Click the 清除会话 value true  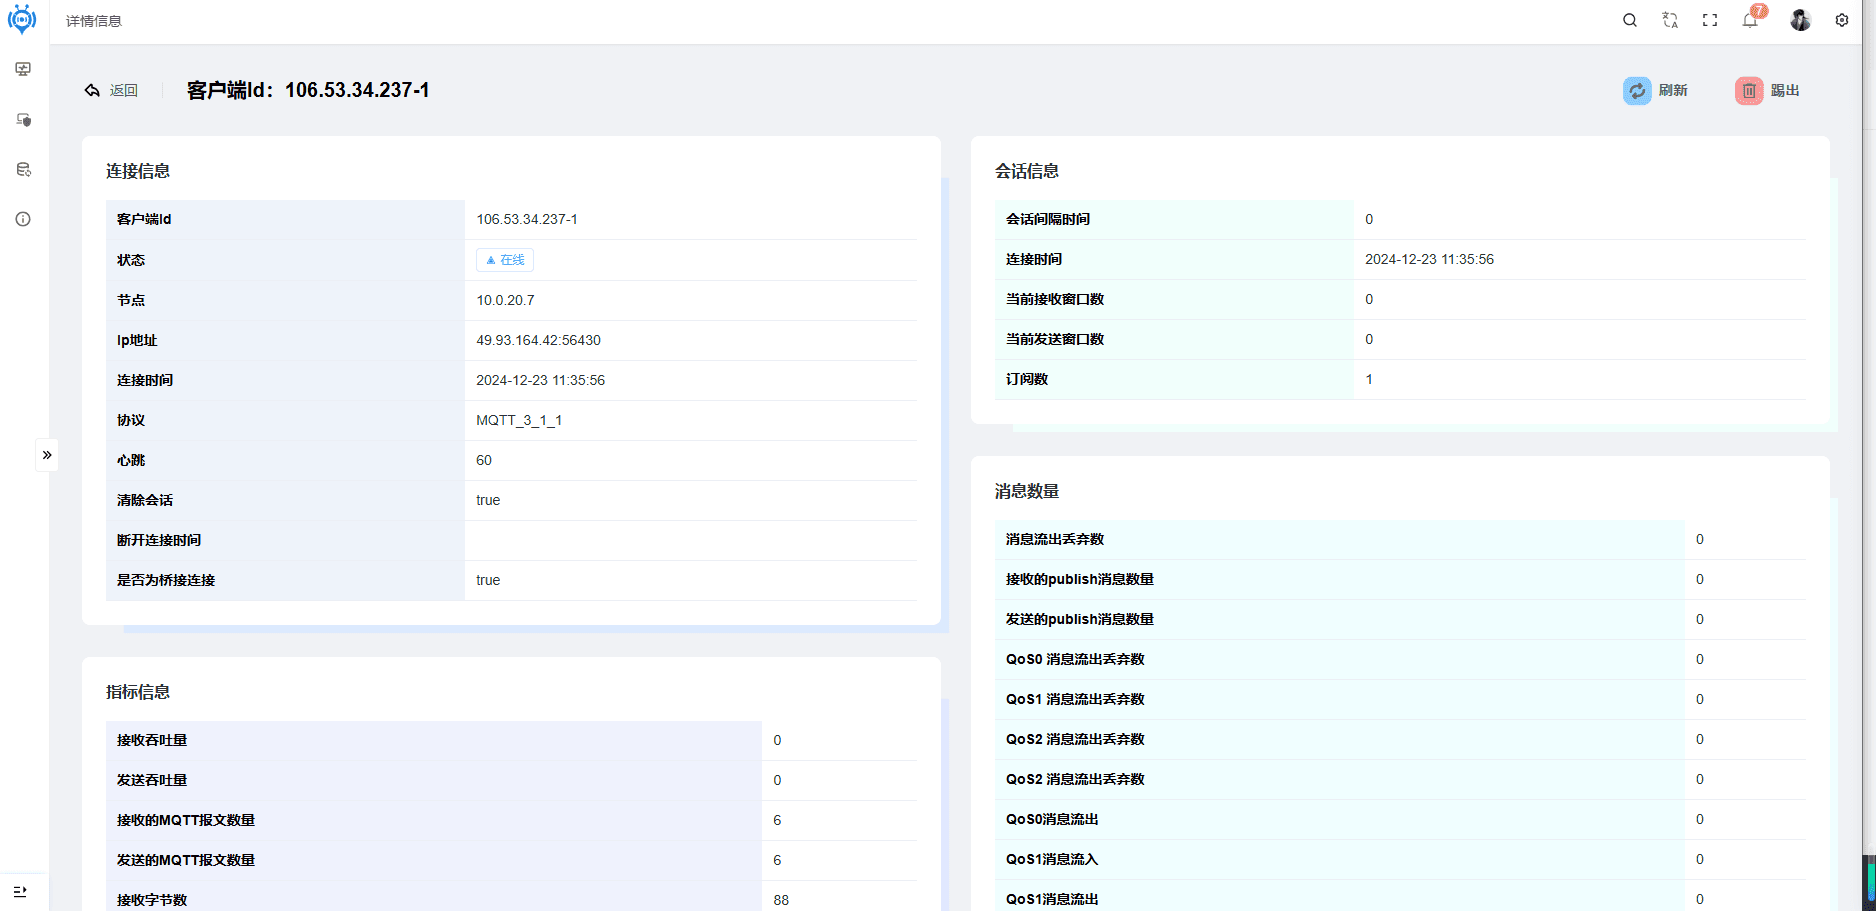[x=488, y=500]
